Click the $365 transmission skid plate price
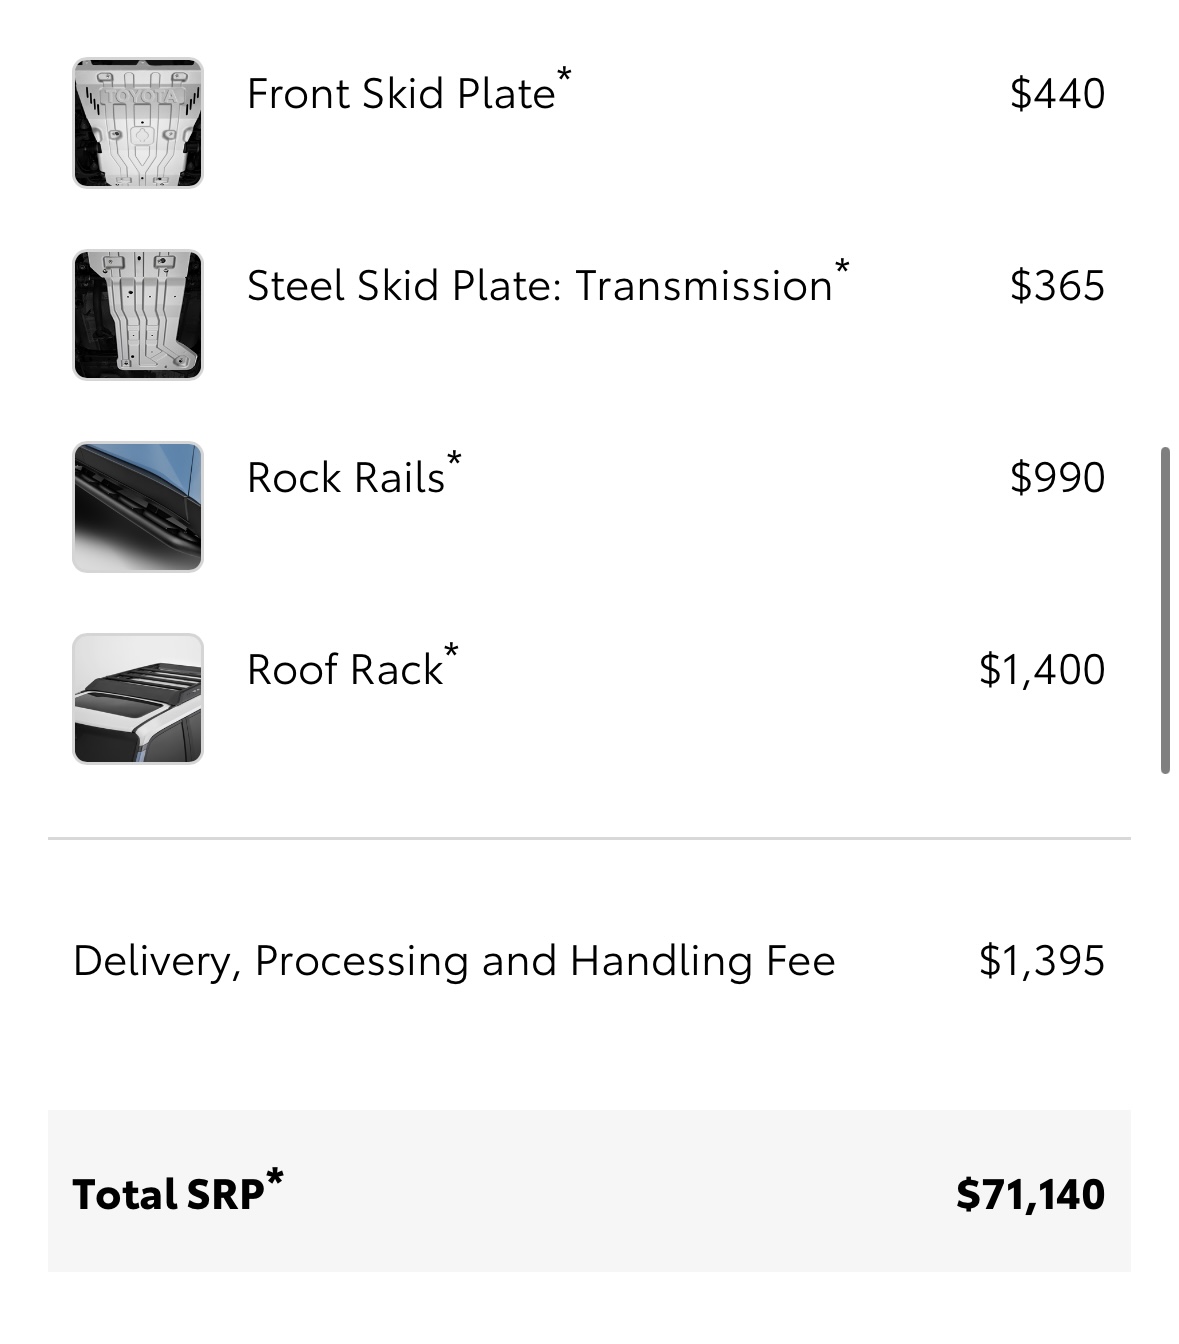The height and width of the screenshot is (1344, 1179). pyautogui.click(x=1057, y=286)
